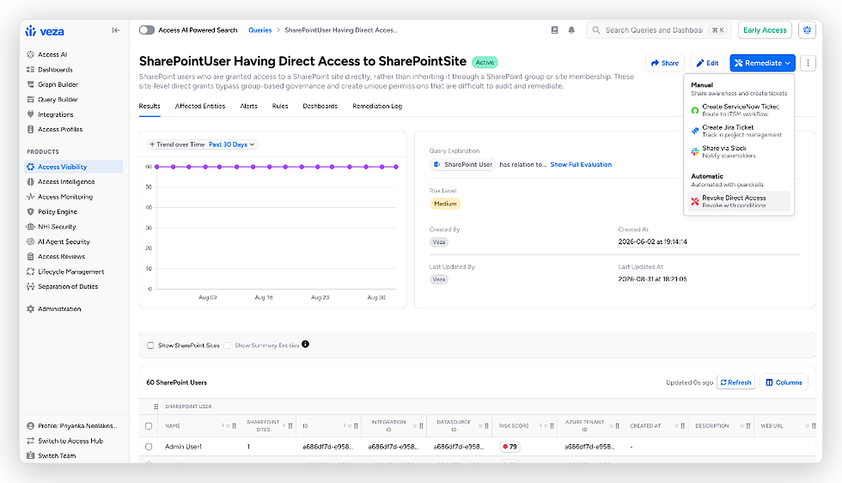This screenshot has height=483, width=842.
Task: Choose Create ServiceNow Ticket
Action: pos(739,110)
